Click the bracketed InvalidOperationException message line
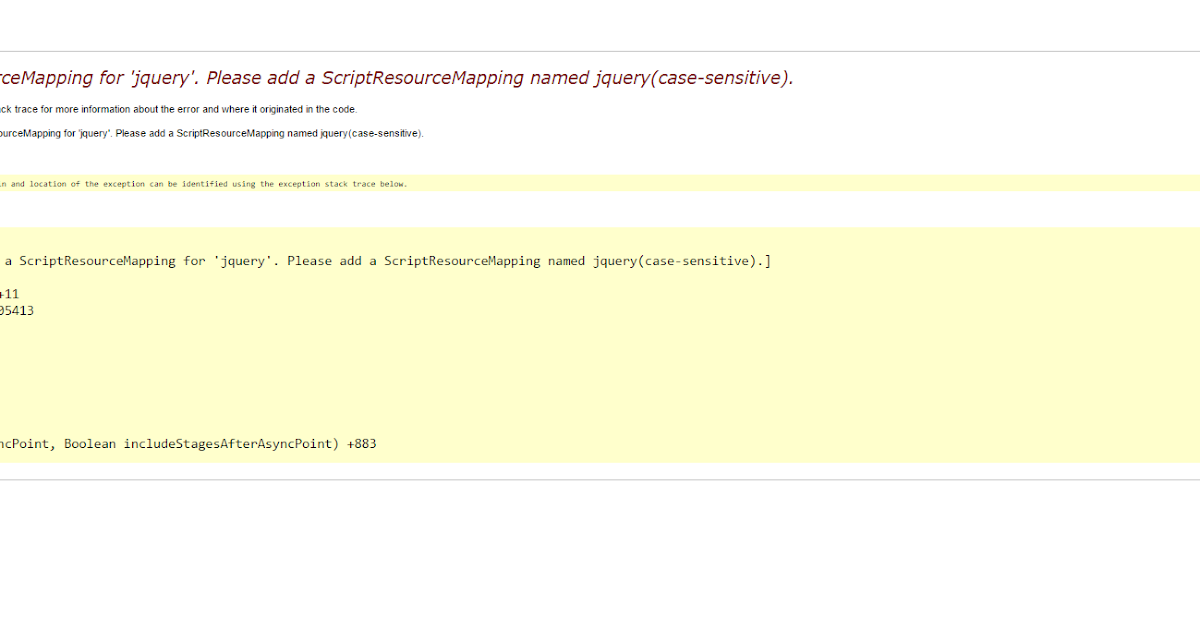Screen dimensions: 1200x630 [x=385, y=260]
